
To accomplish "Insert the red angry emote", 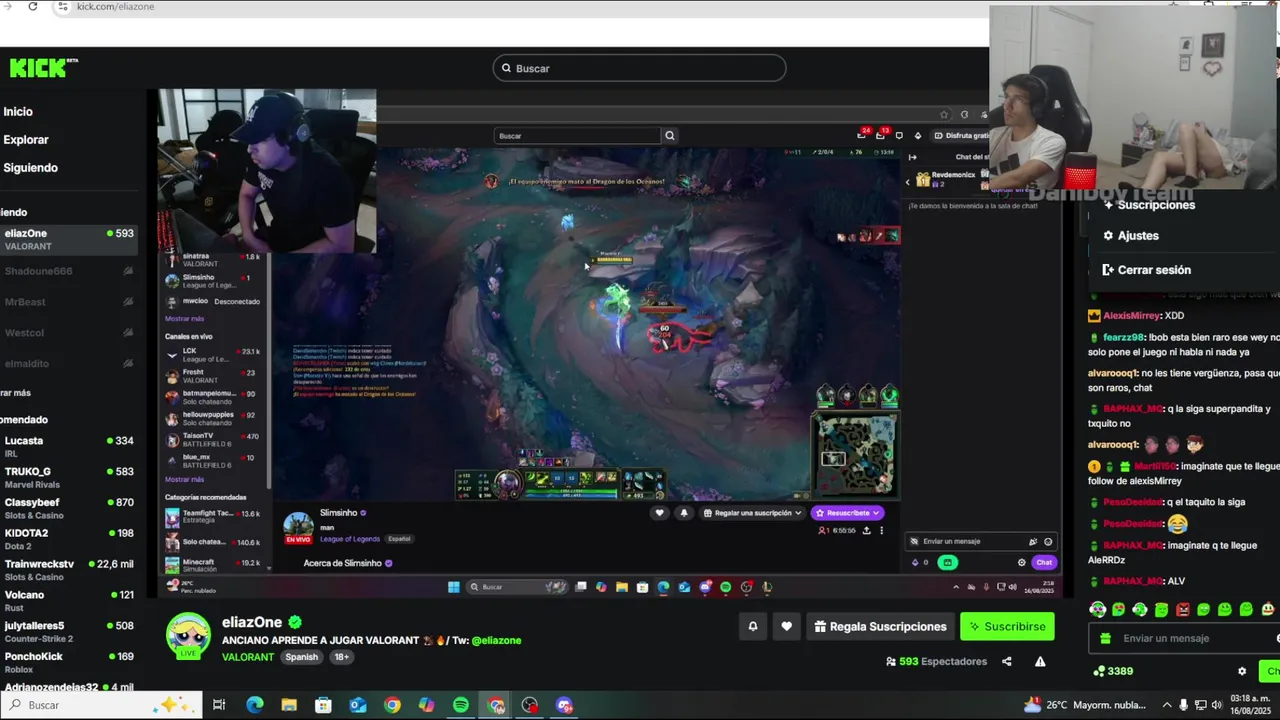I will [1183, 609].
